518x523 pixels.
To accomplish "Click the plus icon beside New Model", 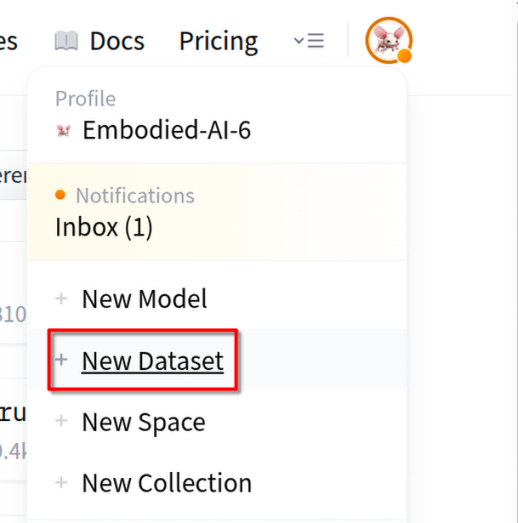I will click(61, 298).
